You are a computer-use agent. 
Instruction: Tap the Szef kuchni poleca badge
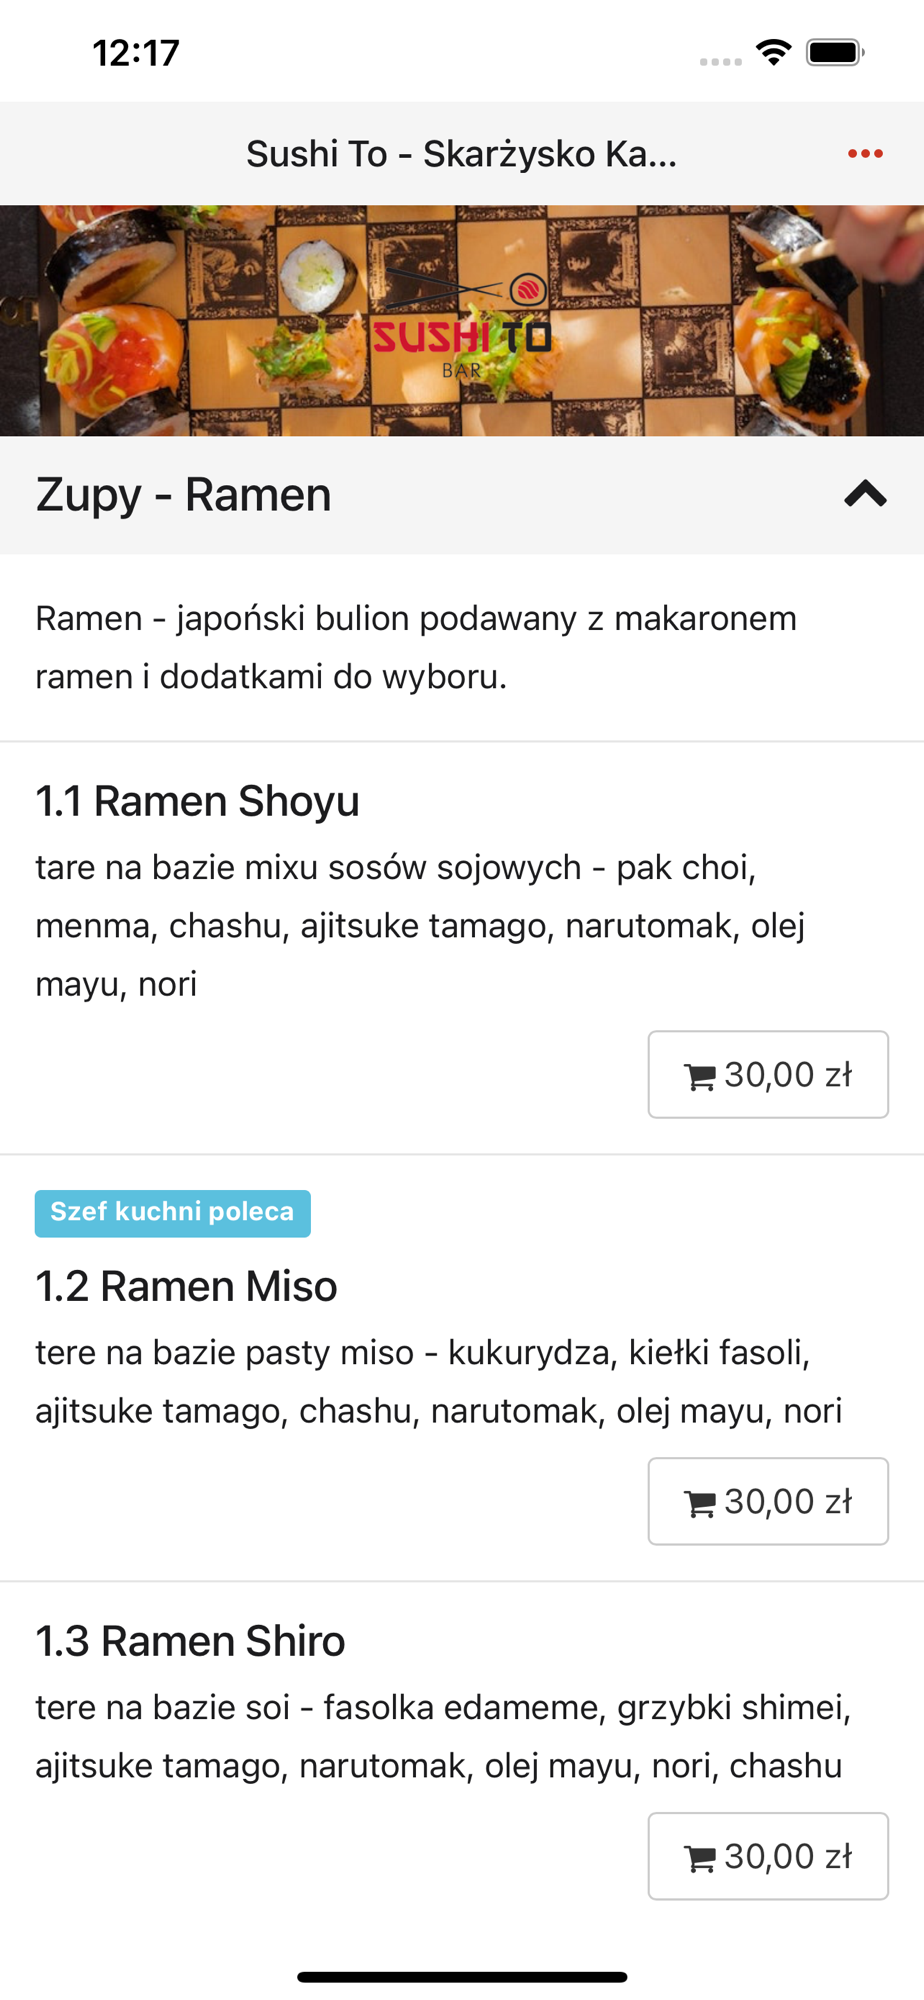tap(172, 1213)
